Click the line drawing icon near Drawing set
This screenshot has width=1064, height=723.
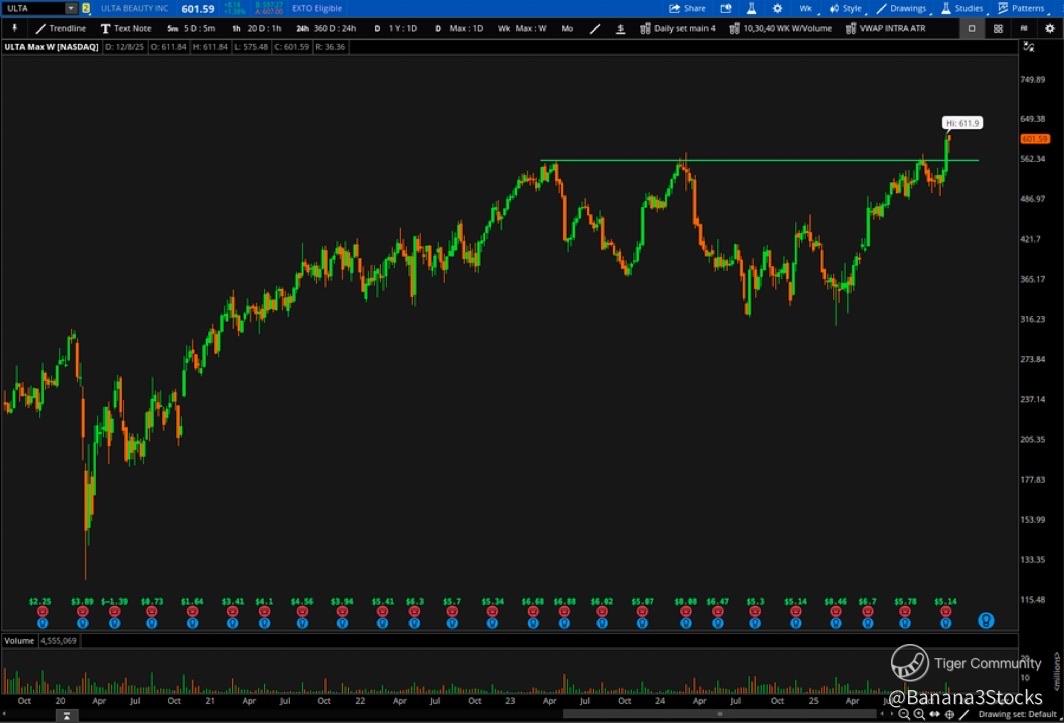tap(964, 714)
